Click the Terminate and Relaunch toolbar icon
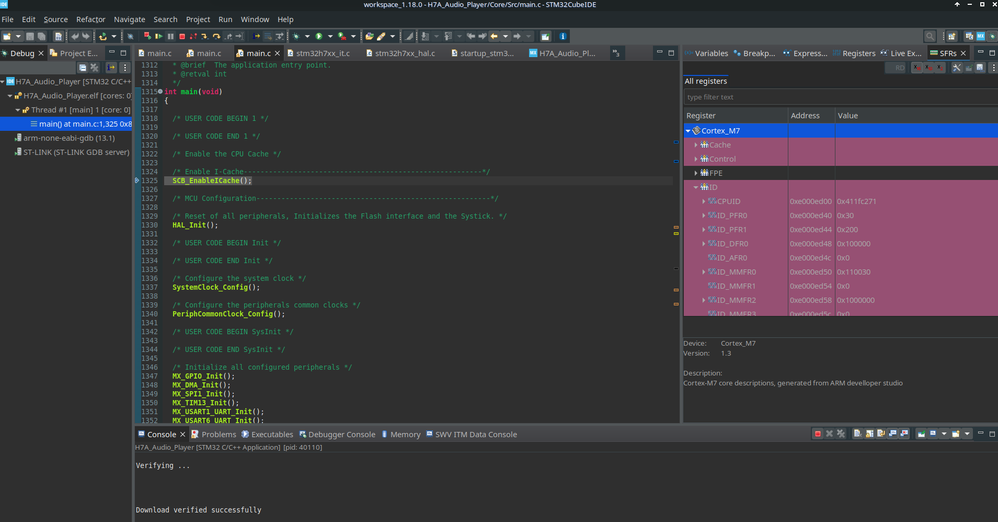Viewport: 998px width, 522px height. pyautogui.click(x=147, y=36)
